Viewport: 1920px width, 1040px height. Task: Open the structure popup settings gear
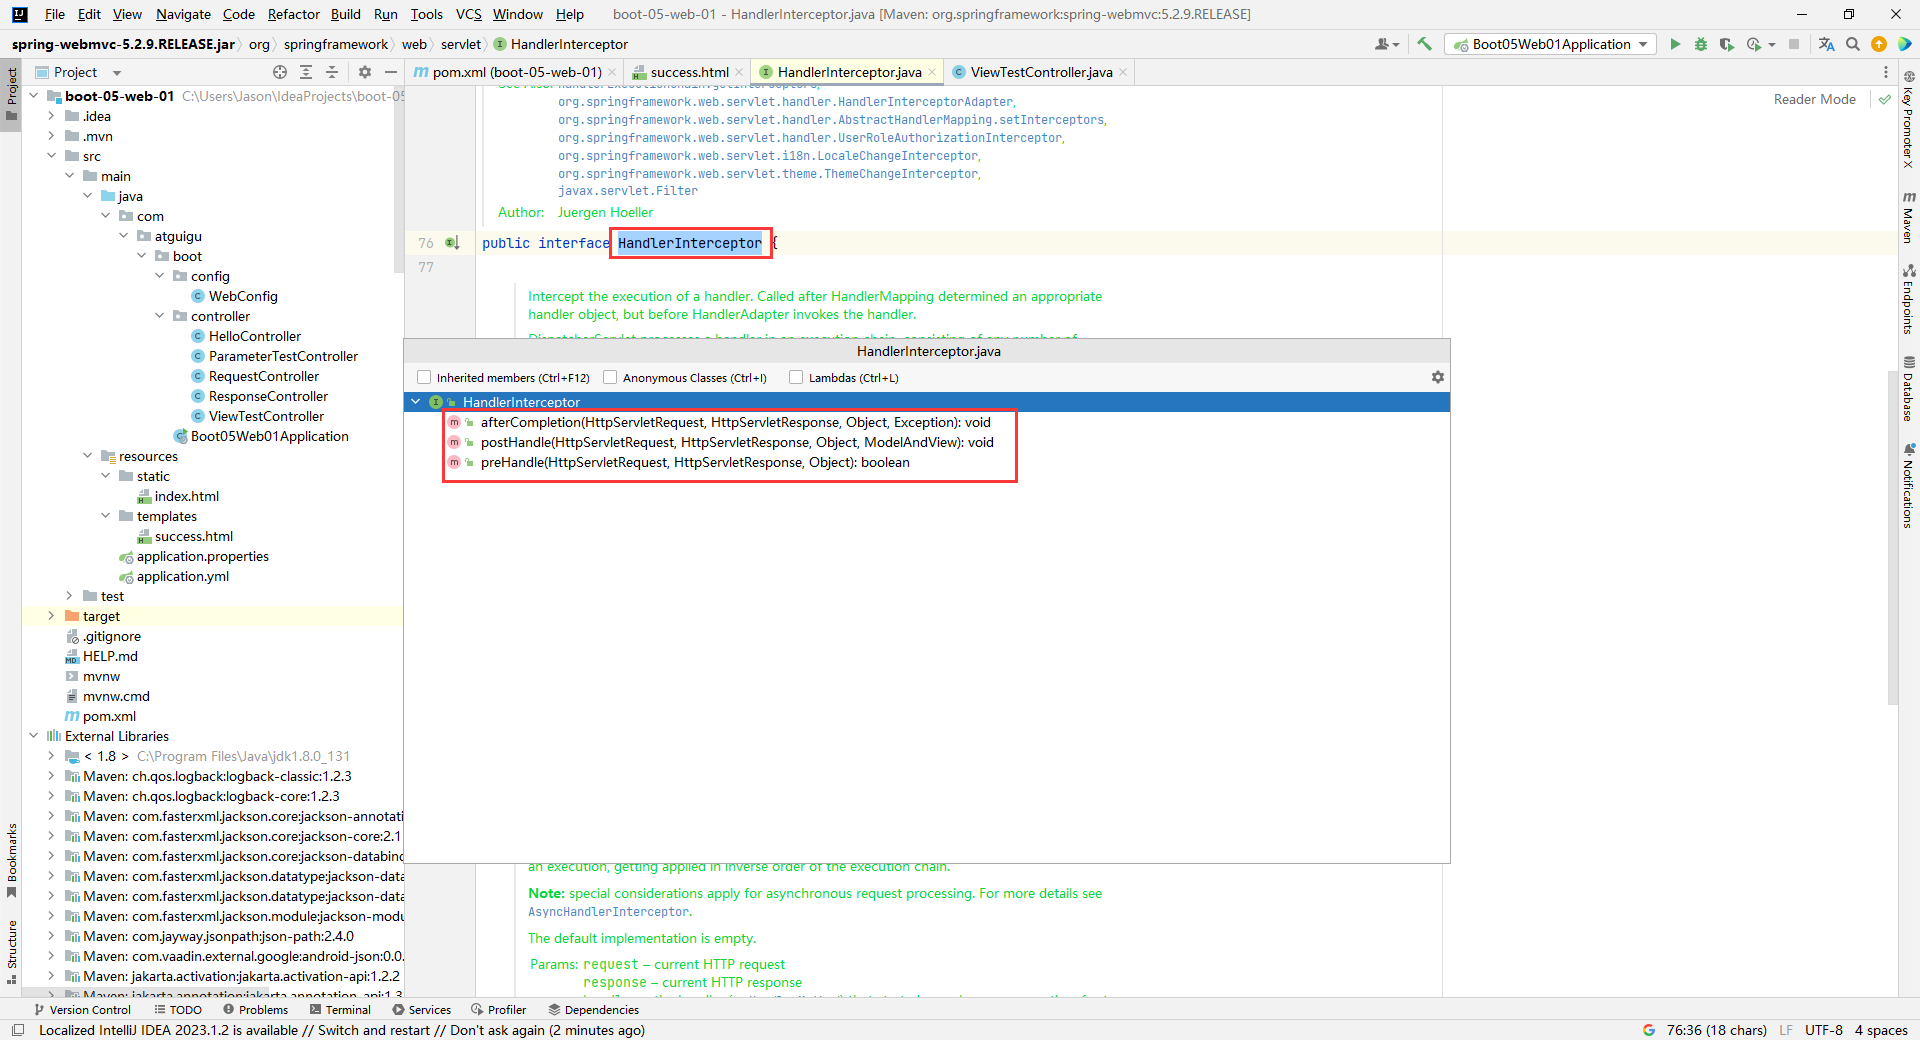coord(1437,377)
